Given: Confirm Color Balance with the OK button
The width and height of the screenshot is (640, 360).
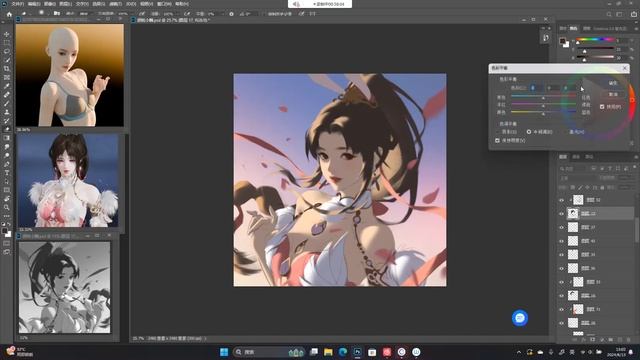Looking at the screenshot, I should pyautogui.click(x=613, y=83).
